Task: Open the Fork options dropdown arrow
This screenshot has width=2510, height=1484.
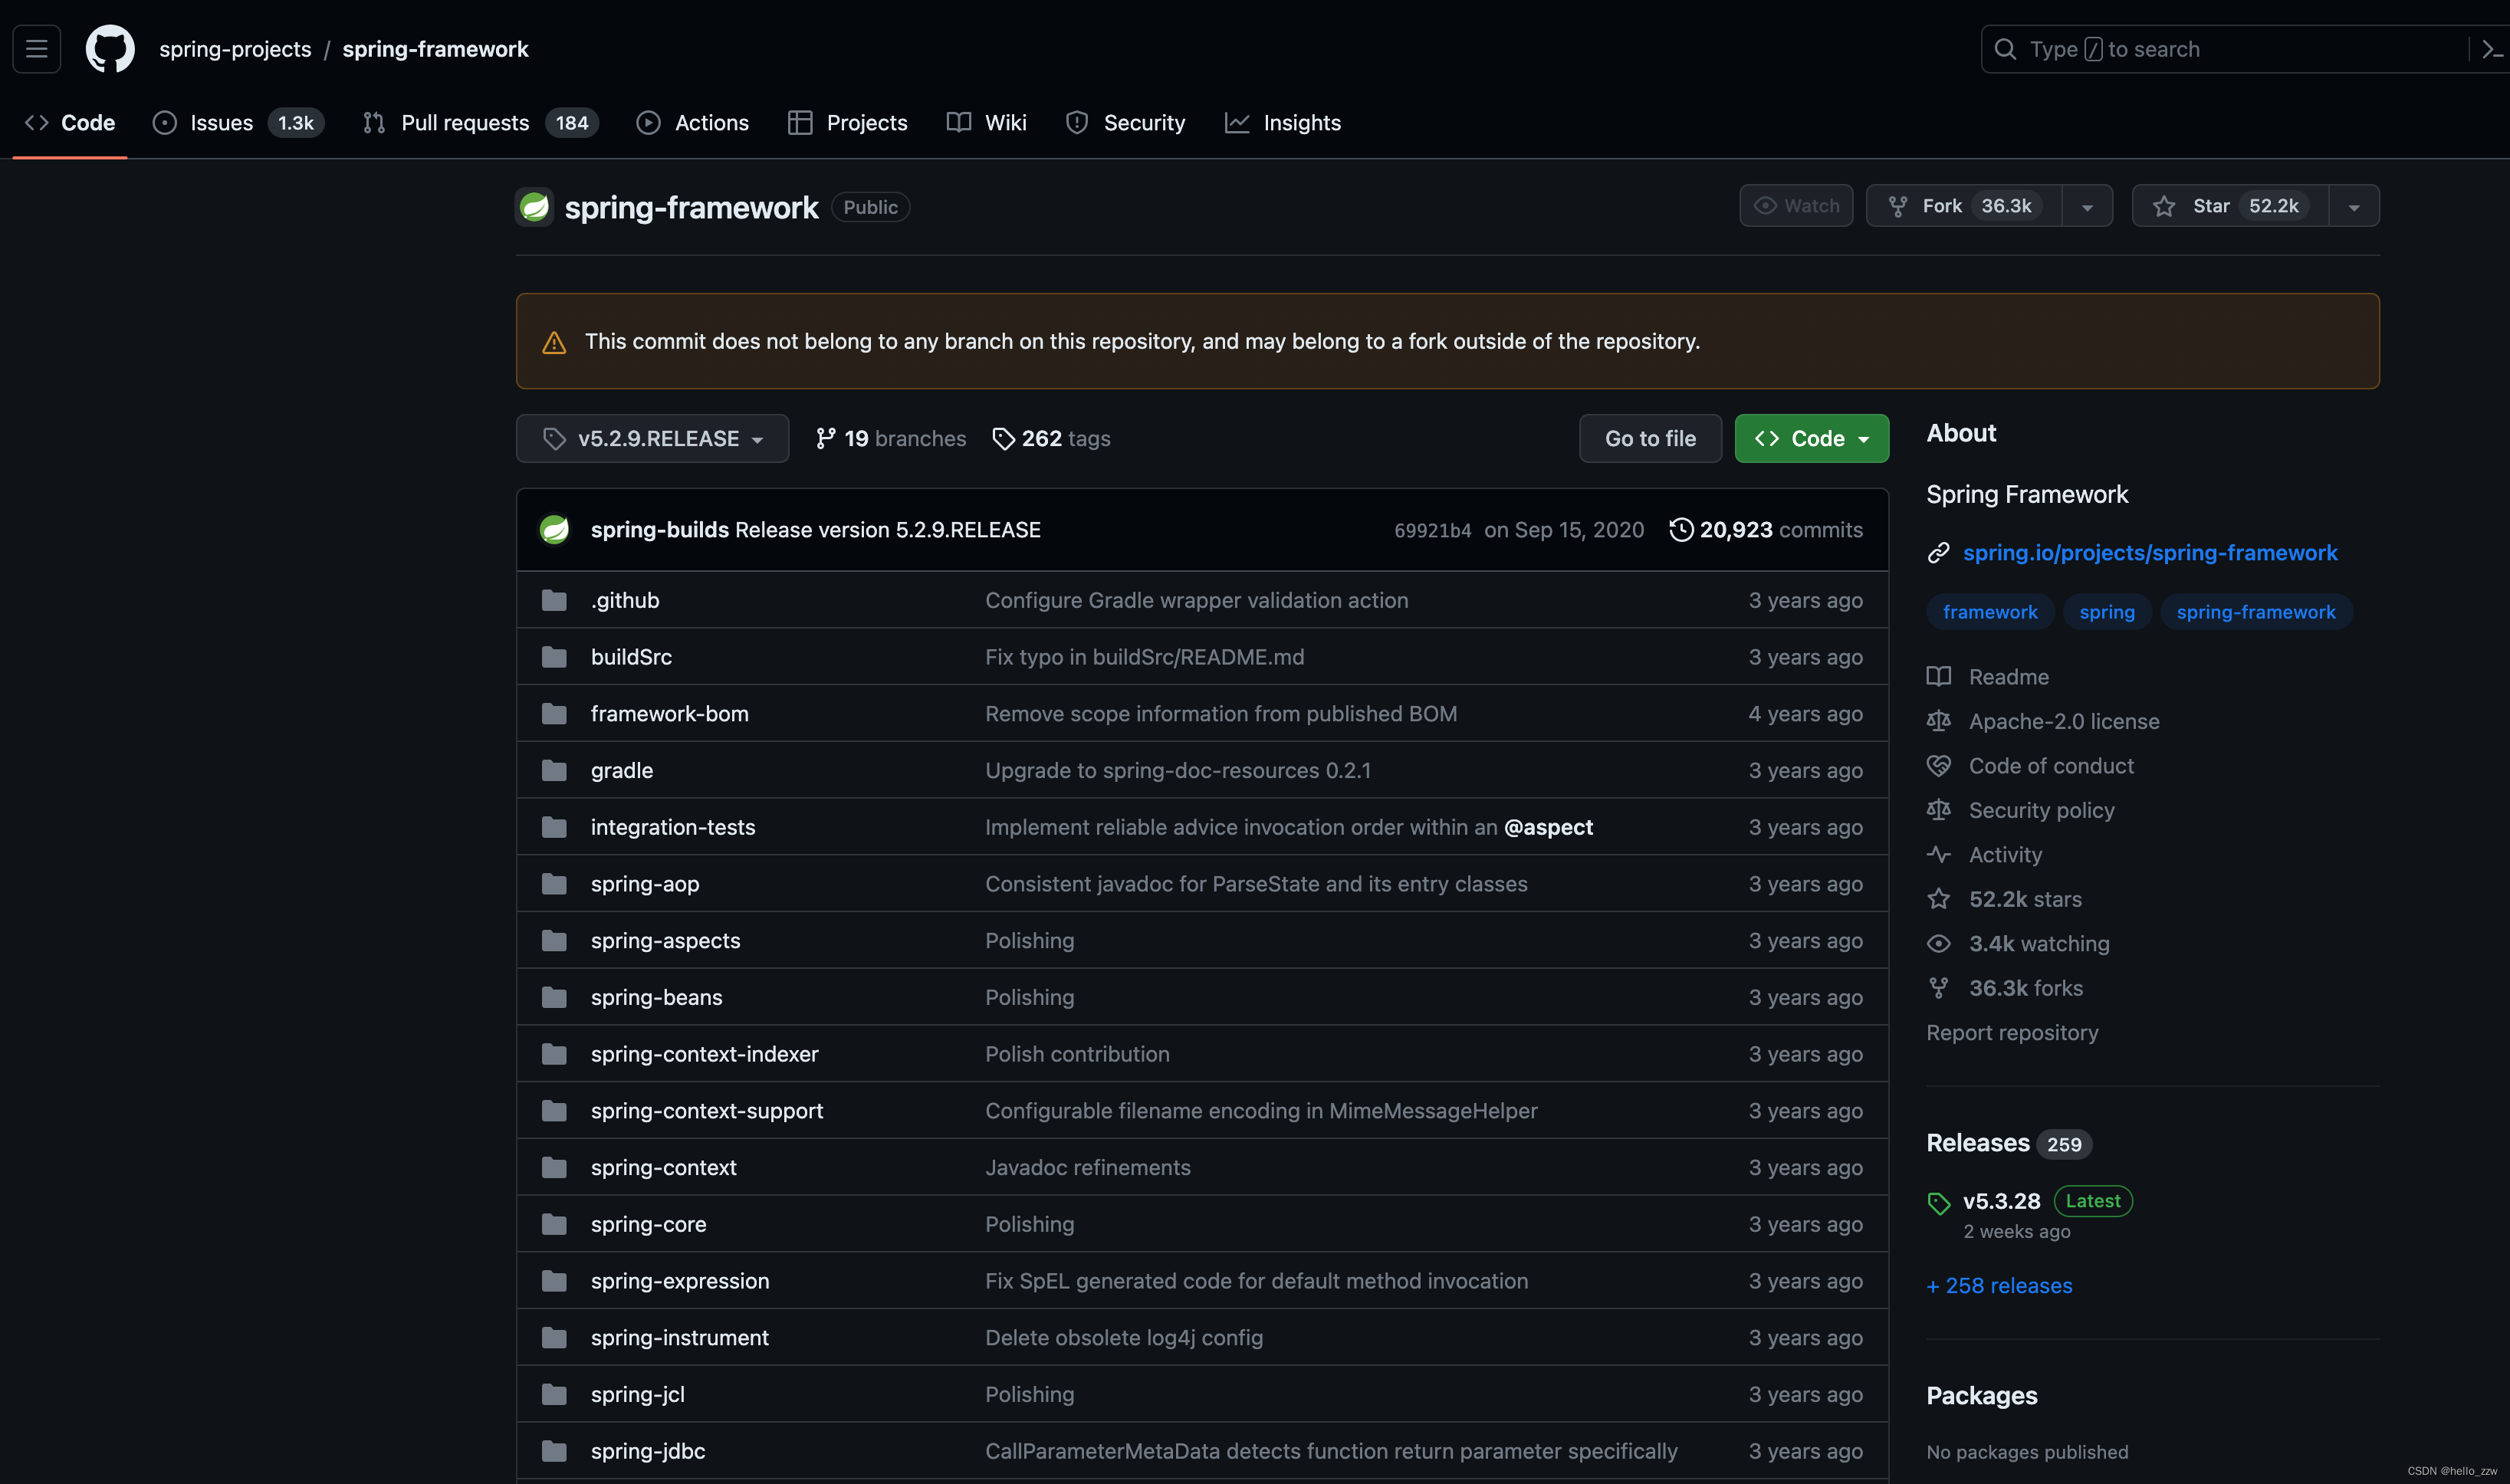Action: coord(2087,207)
